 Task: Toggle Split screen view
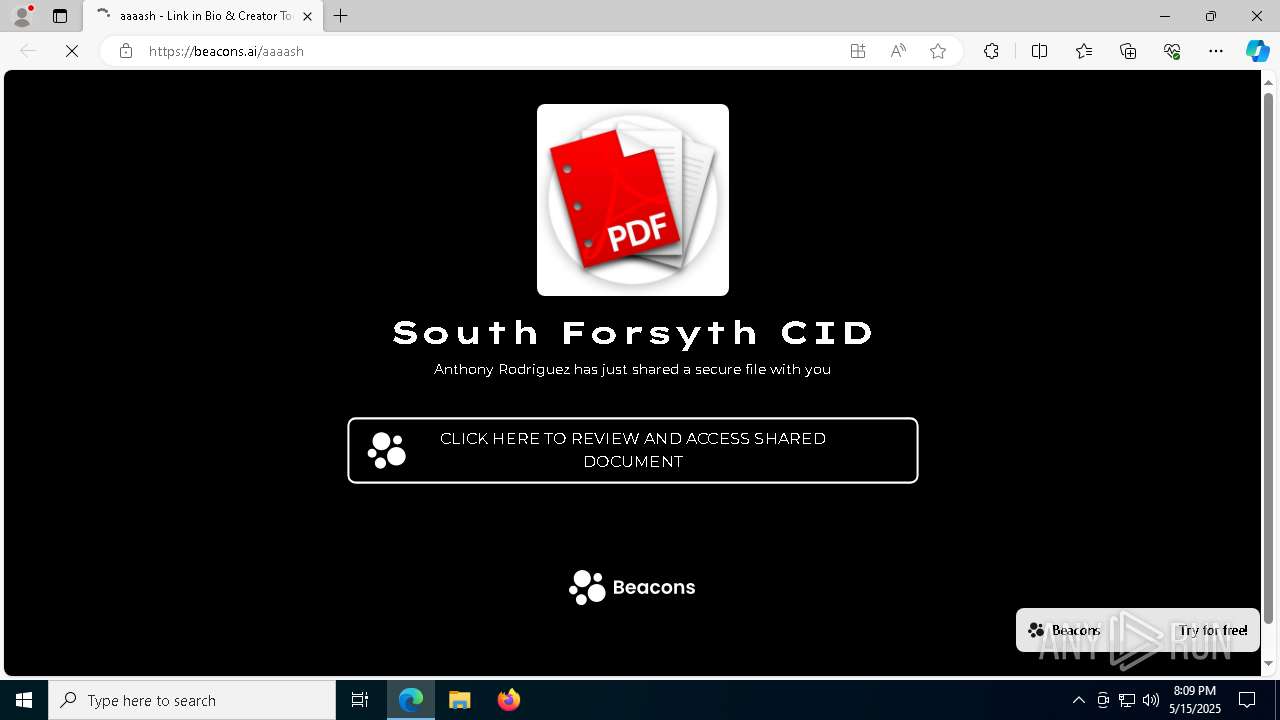pos(1039,51)
